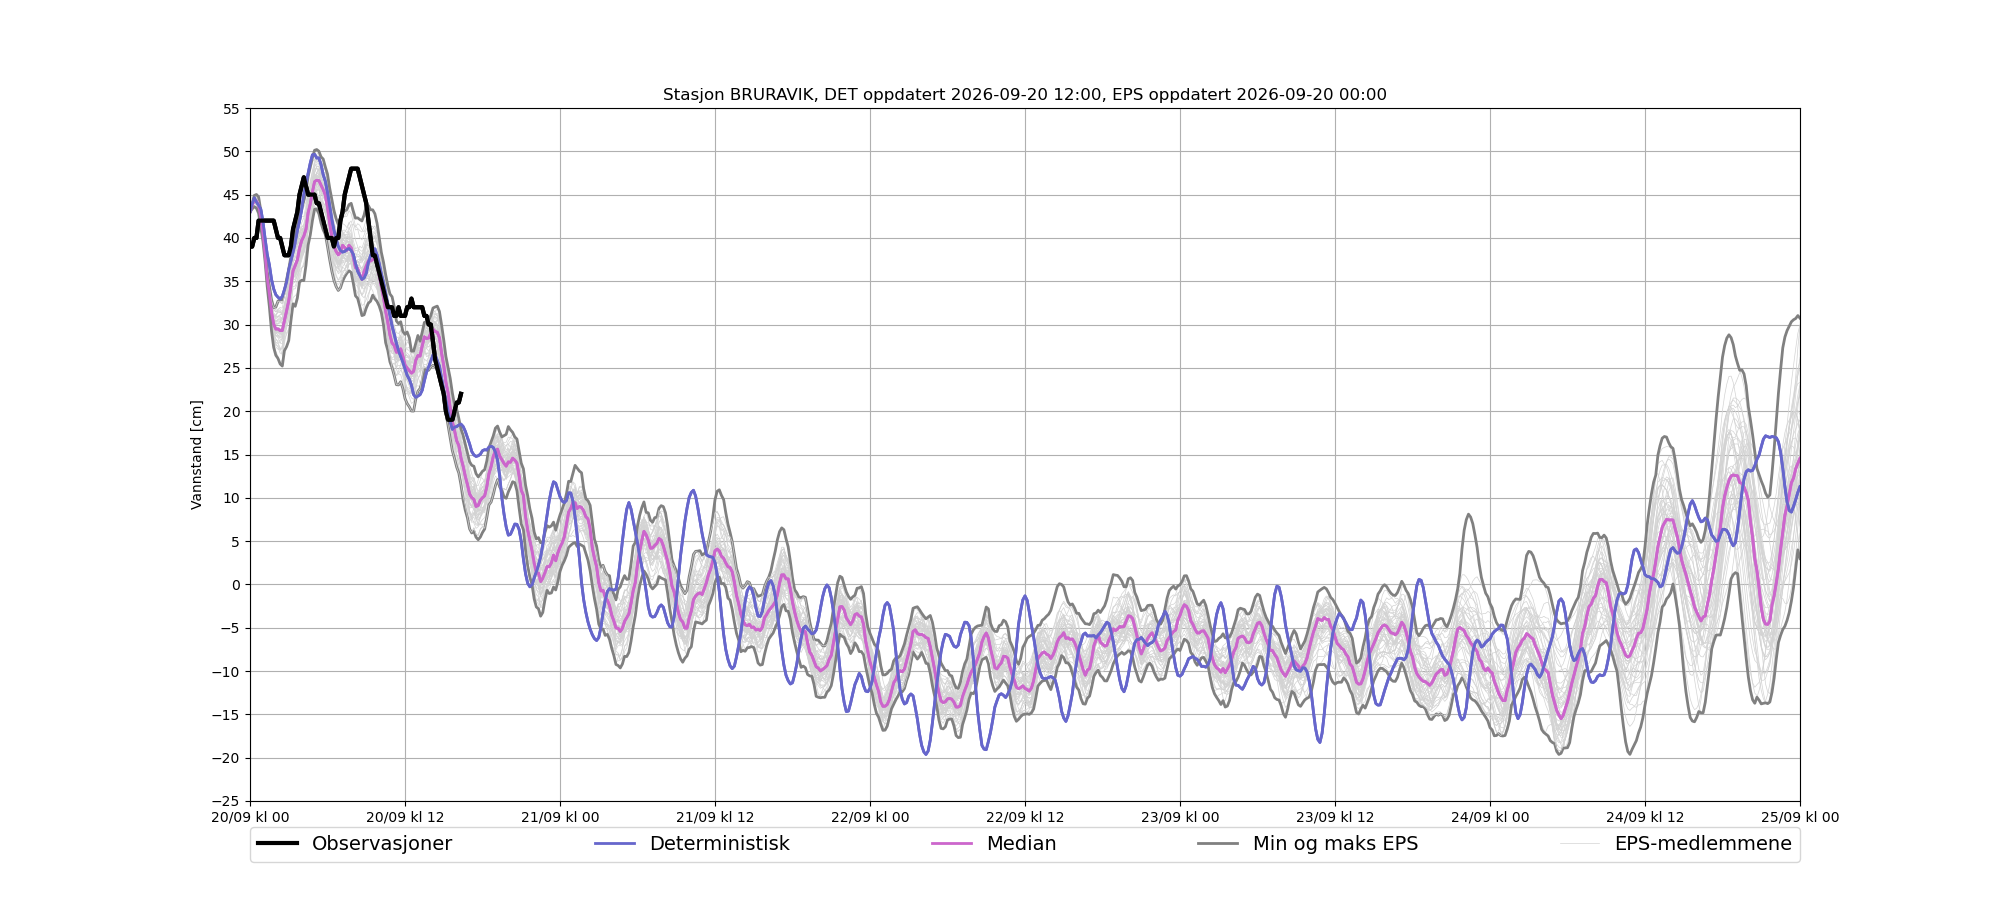The height and width of the screenshot is (900, 2000).
Task: Select the 'Vannstand [cm]' y-axis label
Action: tap(197, 455)
